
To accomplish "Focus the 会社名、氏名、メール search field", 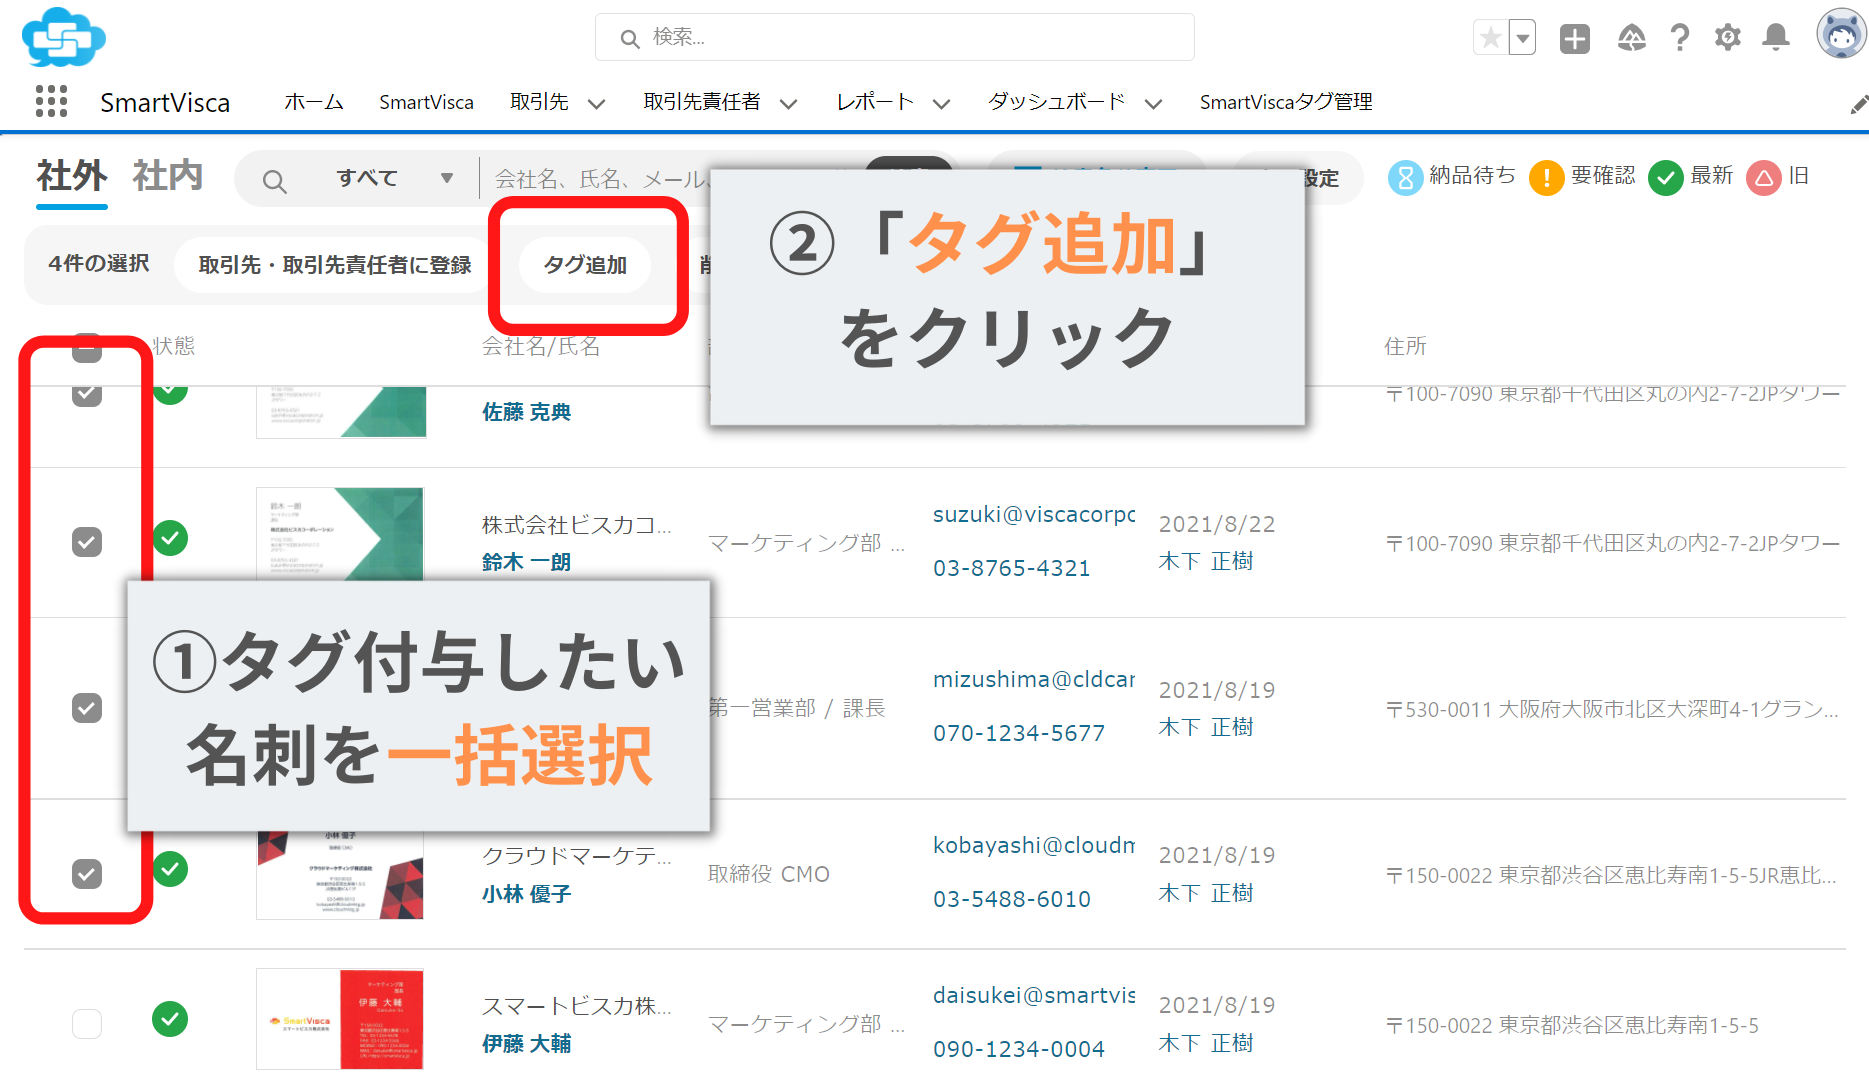I will click(x=600, y=179).
